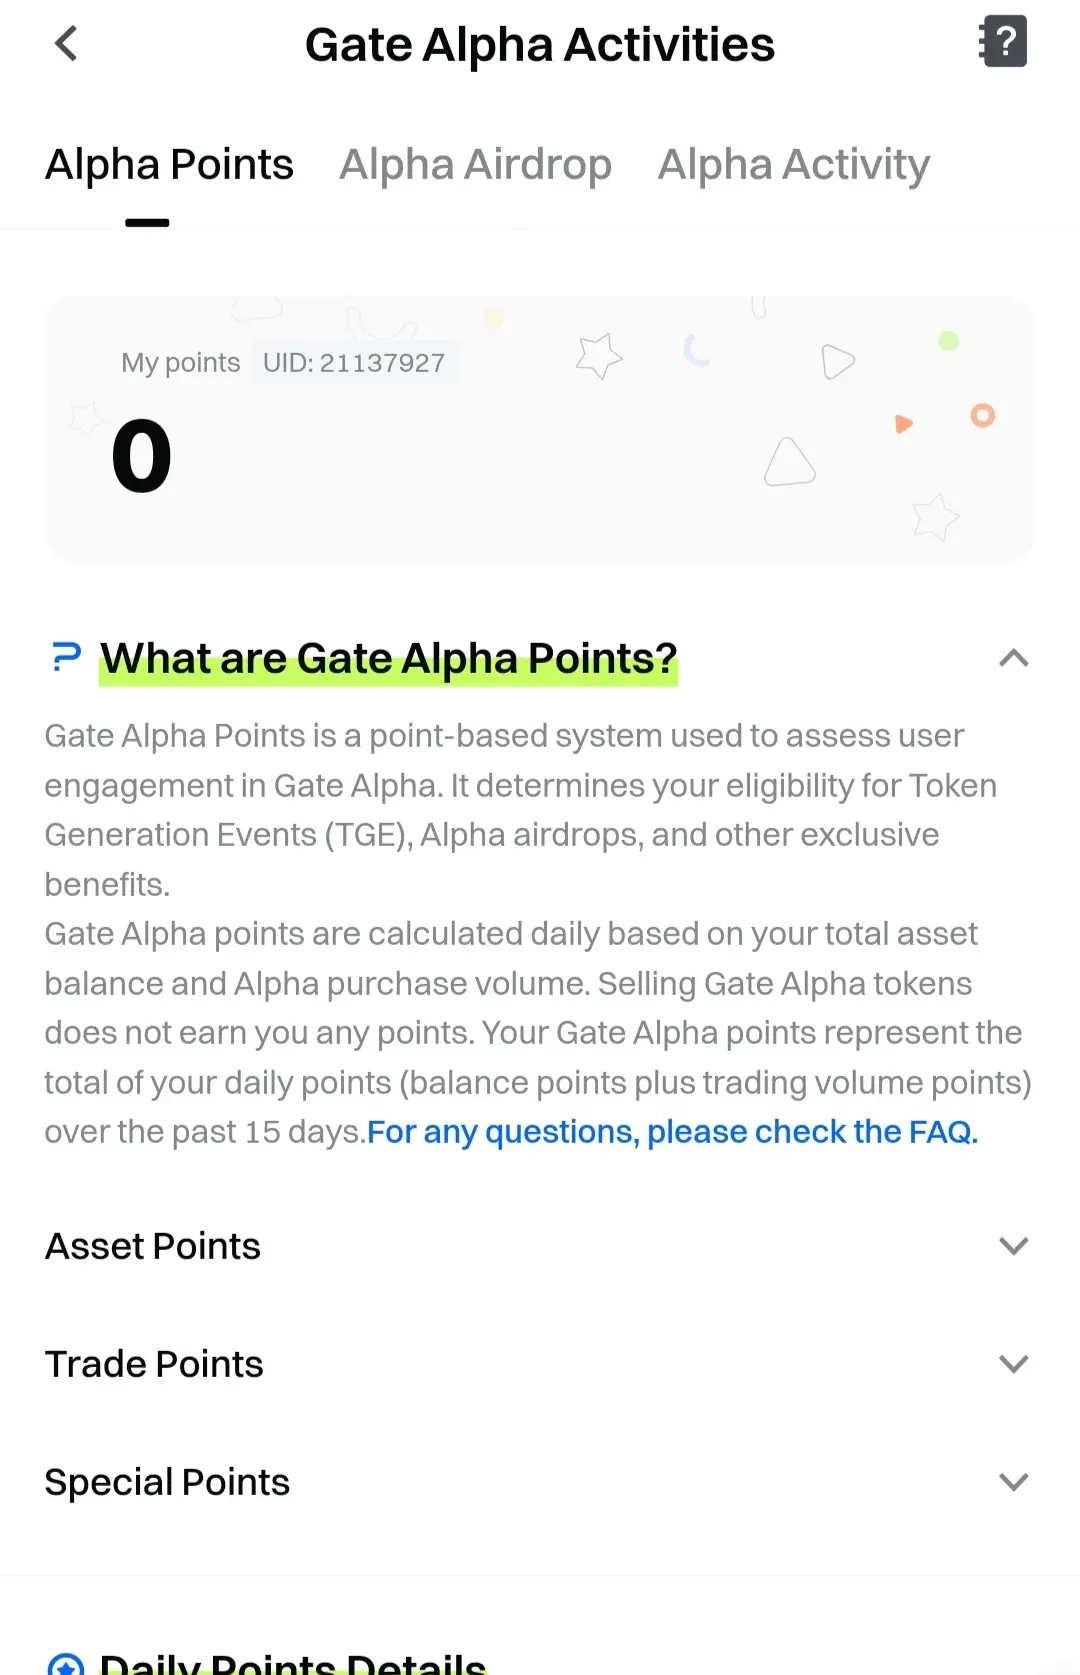This screenshot has height=1675, width=1080.
Task: Collapse the What are Gate Alpha Points section
Action: (x=1014, y=658)
